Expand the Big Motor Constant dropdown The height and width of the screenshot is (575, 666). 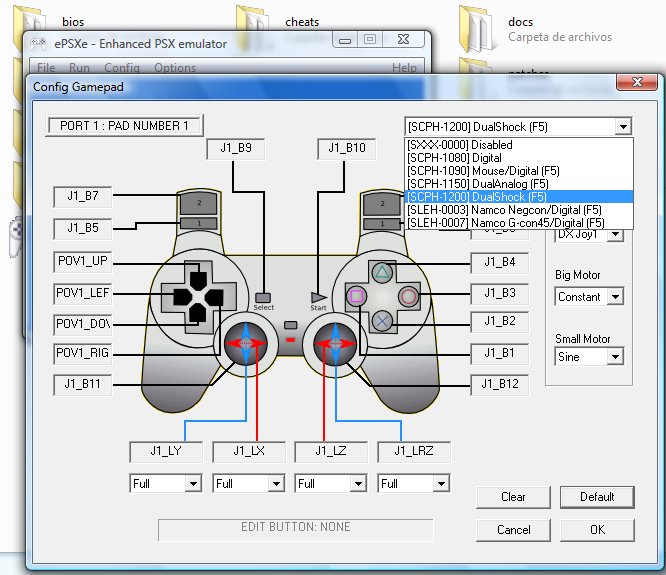coord(615,296)
